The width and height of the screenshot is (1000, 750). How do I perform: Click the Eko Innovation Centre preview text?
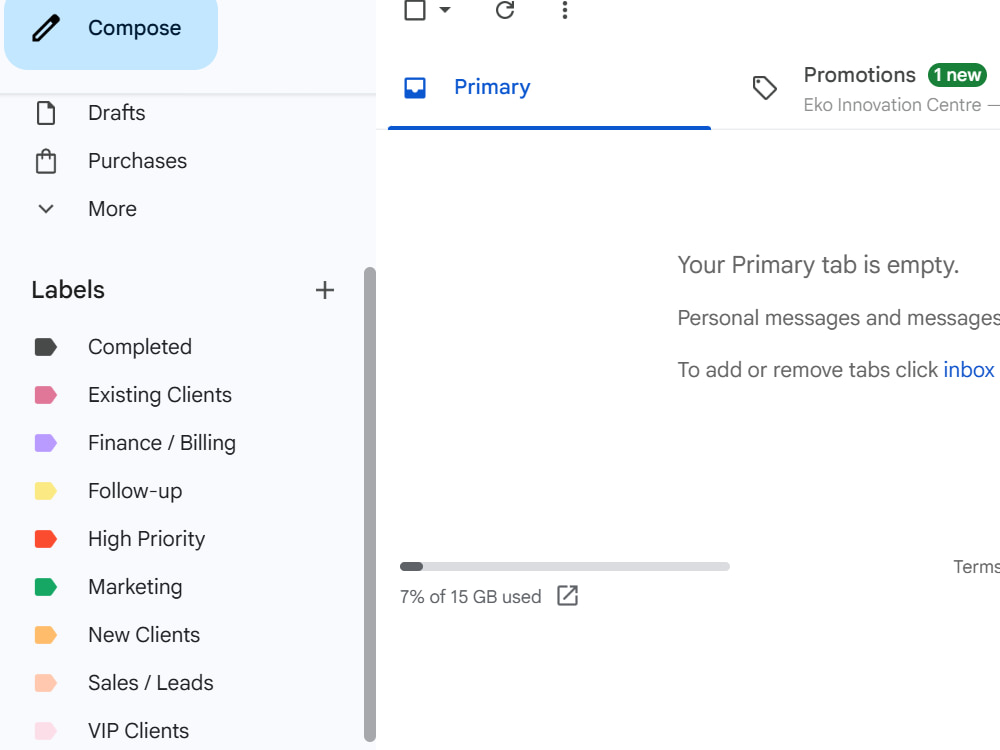coord(892,105)
